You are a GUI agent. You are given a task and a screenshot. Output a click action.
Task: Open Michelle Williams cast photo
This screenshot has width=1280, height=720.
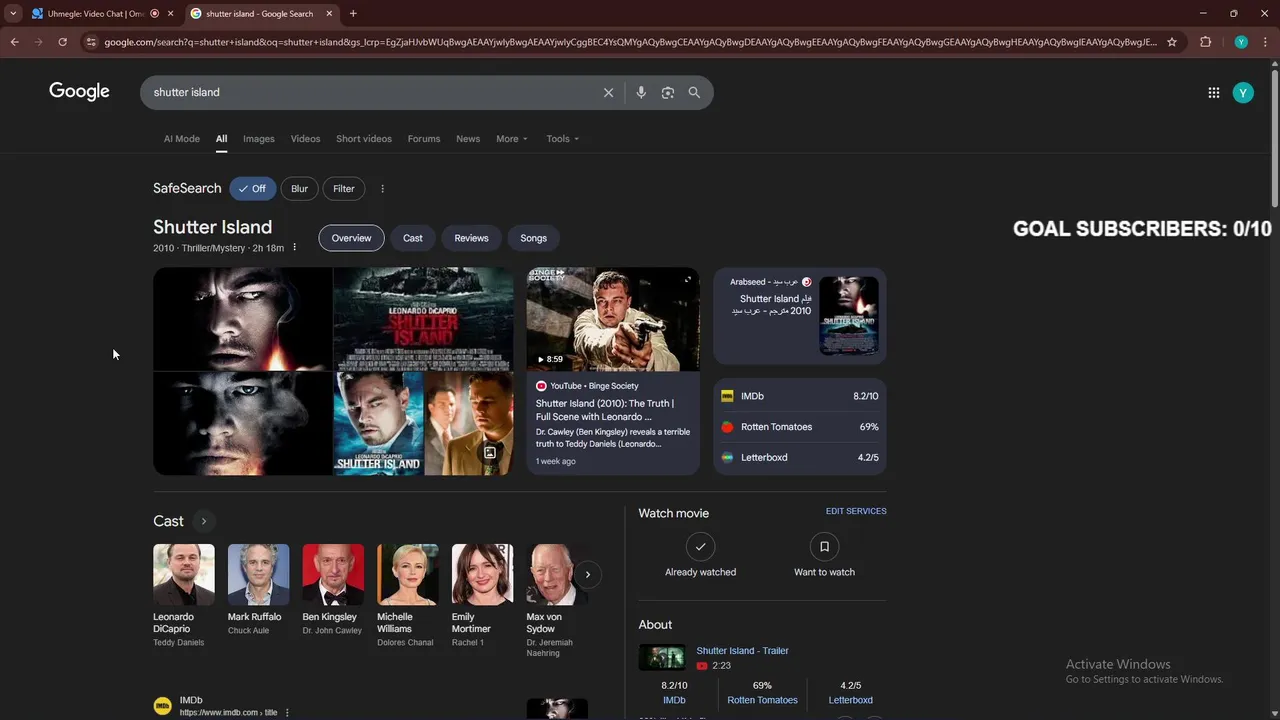click(408, 575)
